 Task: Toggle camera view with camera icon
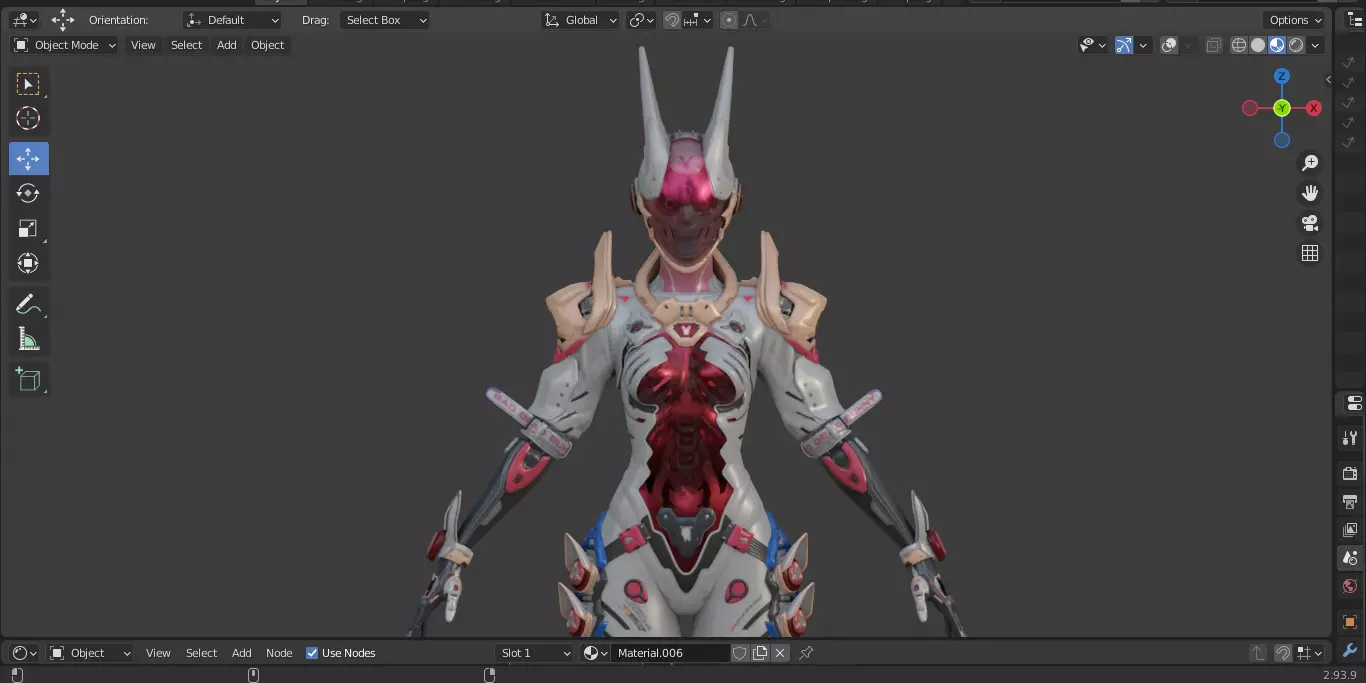[x=1310, y=223]
